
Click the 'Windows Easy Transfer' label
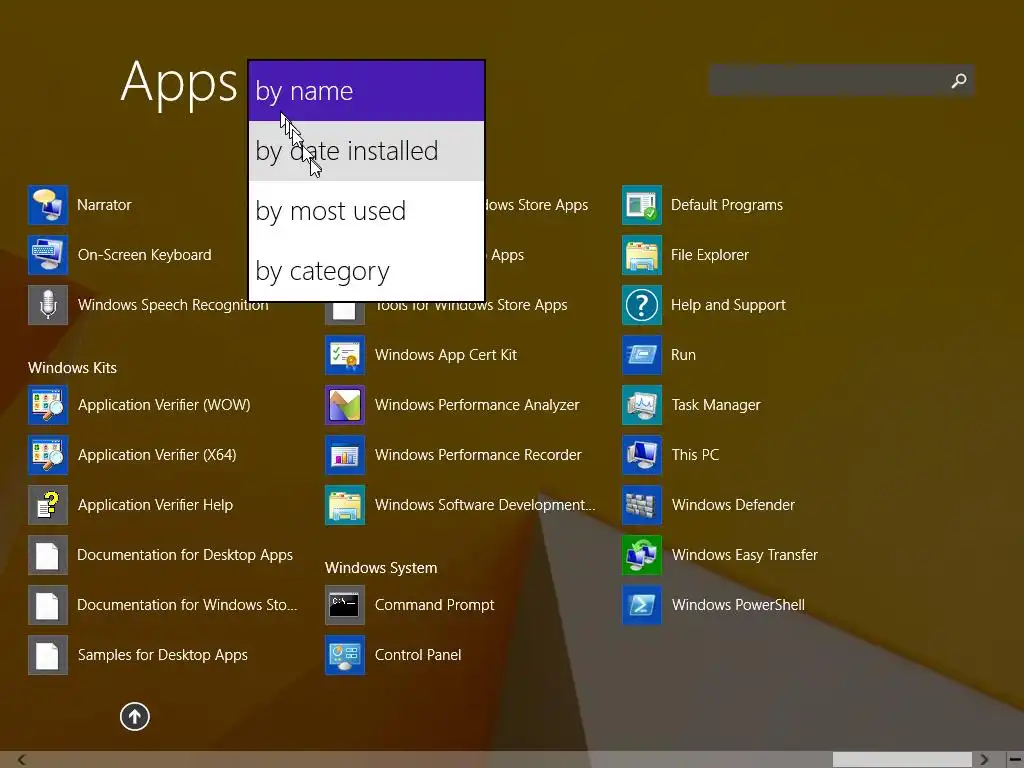coord(744,555)
